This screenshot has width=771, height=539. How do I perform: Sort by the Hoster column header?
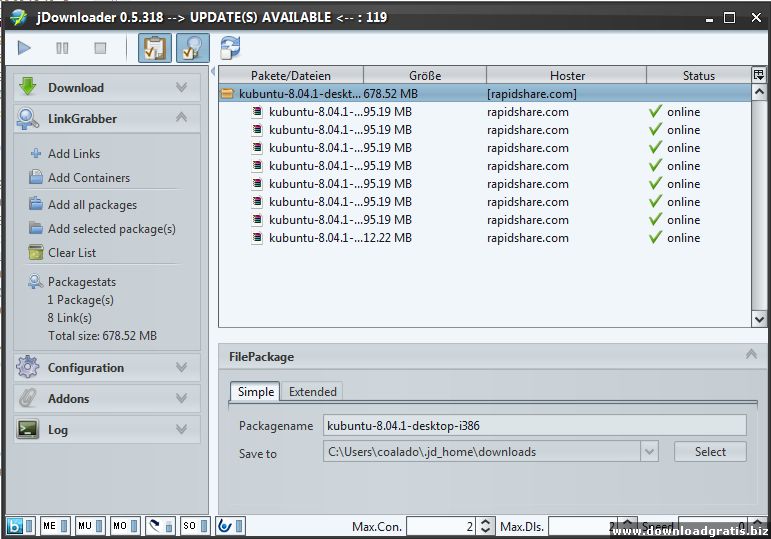566,75
